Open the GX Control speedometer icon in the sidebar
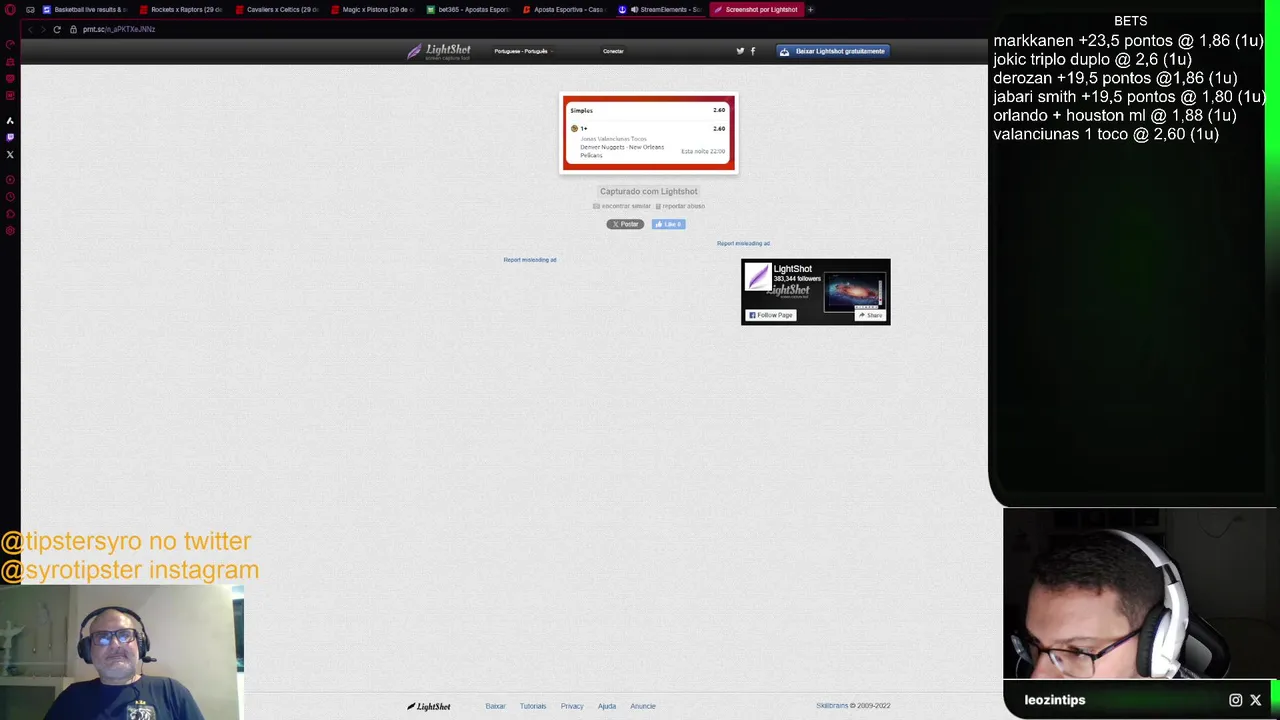This screenshot has width=1280, height=720. tap(10, 45)
